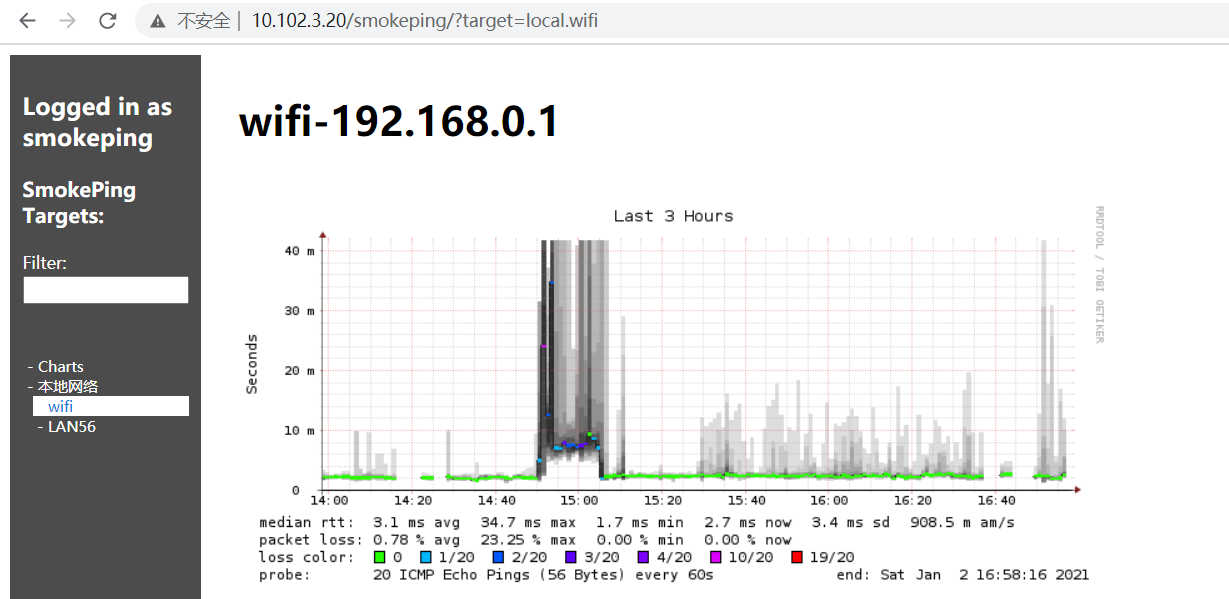Click the 'SmokePing Targets:' heading
This screenshot has width=1229, height=599.
click(x=79, y=203)
